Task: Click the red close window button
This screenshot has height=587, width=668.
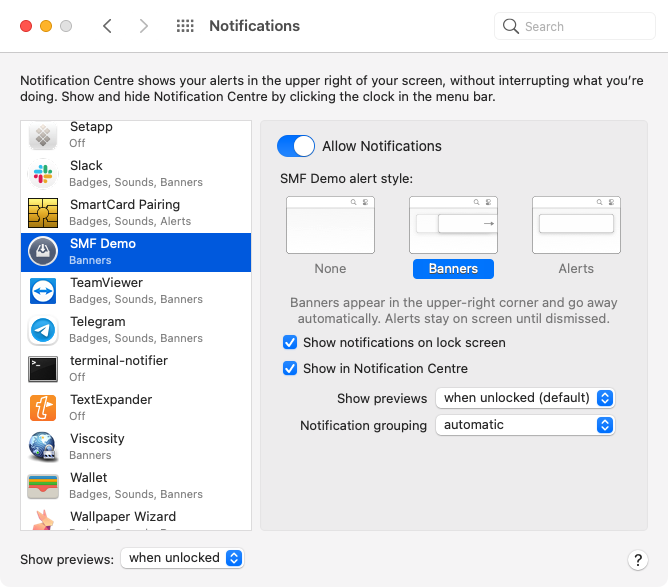Action: pos(26,26)
